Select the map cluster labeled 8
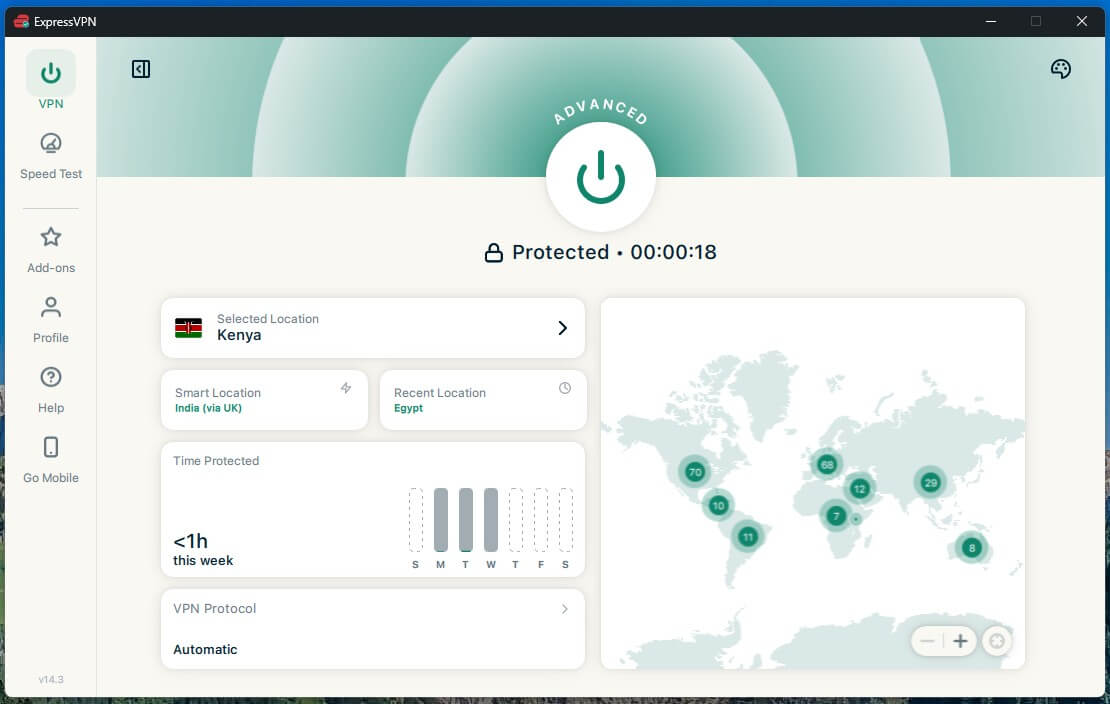 [x=971, y=547]
